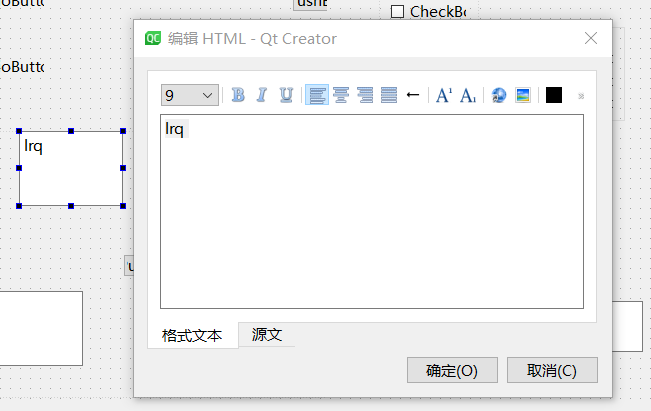Switch to the 源文 tab
This screenshot has width=651, height=411.
pyautogui.click(x=267, y=335)
